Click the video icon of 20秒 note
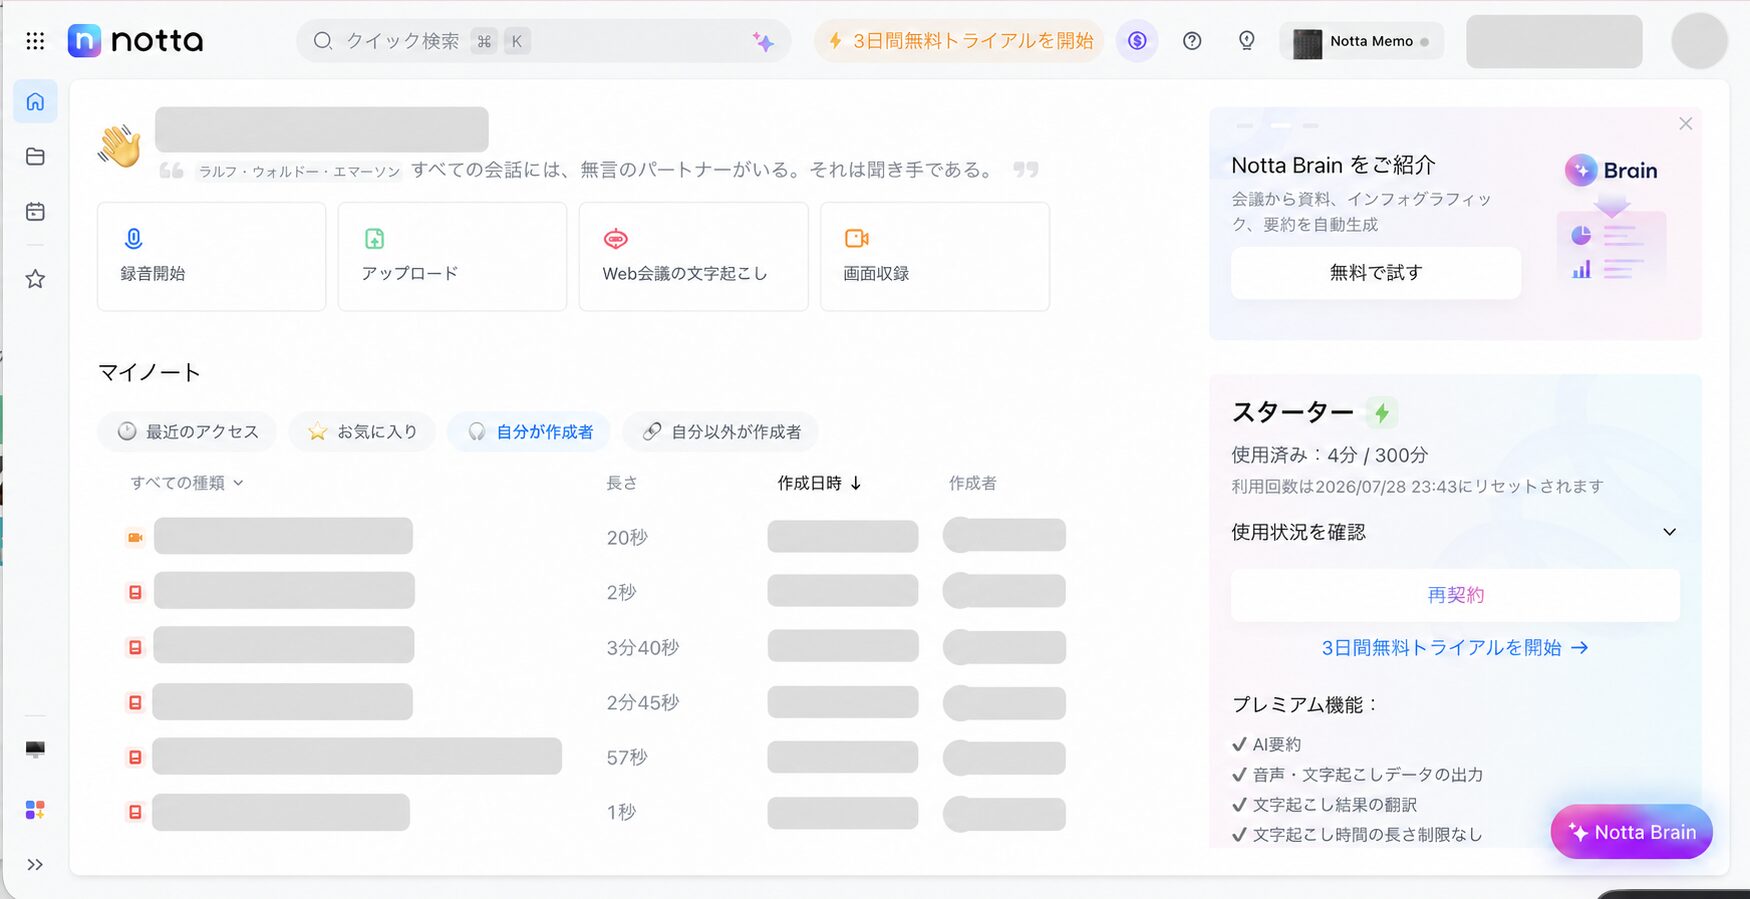Image resolution: width=1750 pixels, height=899 pixels. pyautogui.click(x=135, y=538)
